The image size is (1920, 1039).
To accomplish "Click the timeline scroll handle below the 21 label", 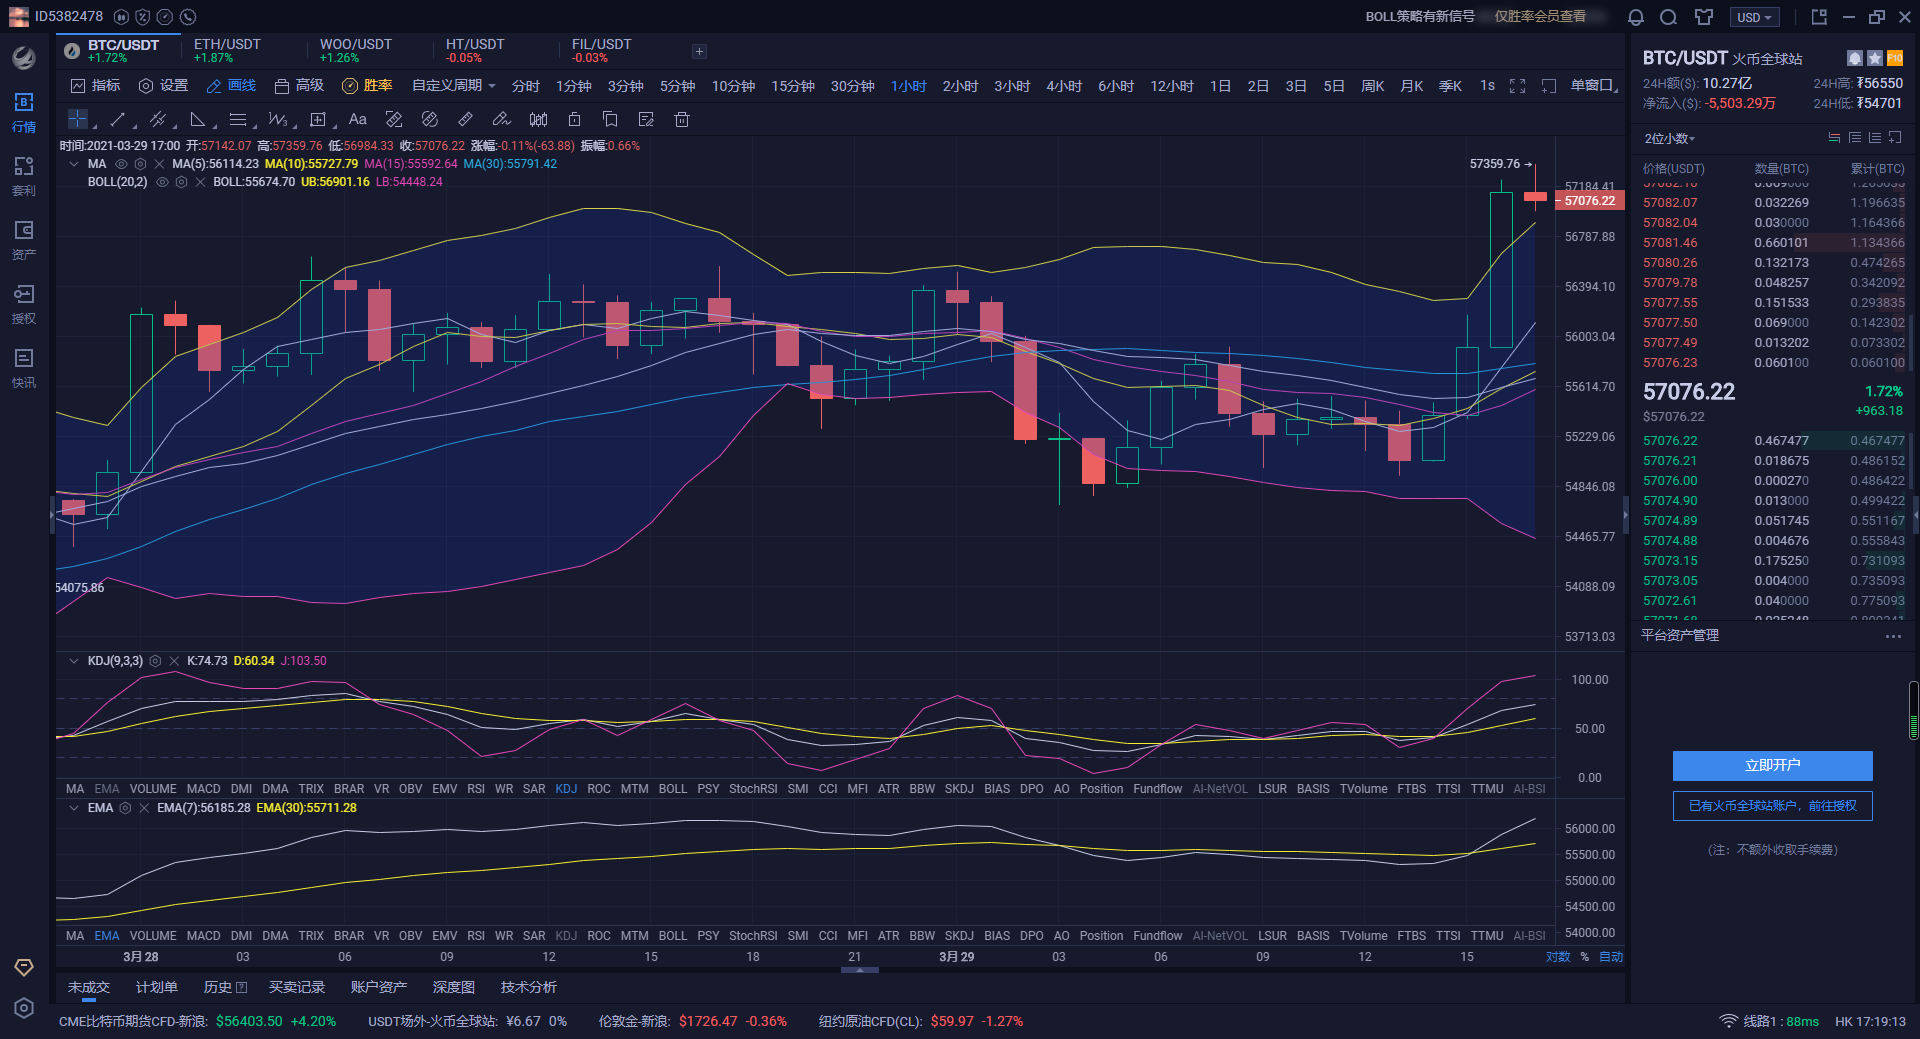I will pyautogui.click(x=860, y=970).
